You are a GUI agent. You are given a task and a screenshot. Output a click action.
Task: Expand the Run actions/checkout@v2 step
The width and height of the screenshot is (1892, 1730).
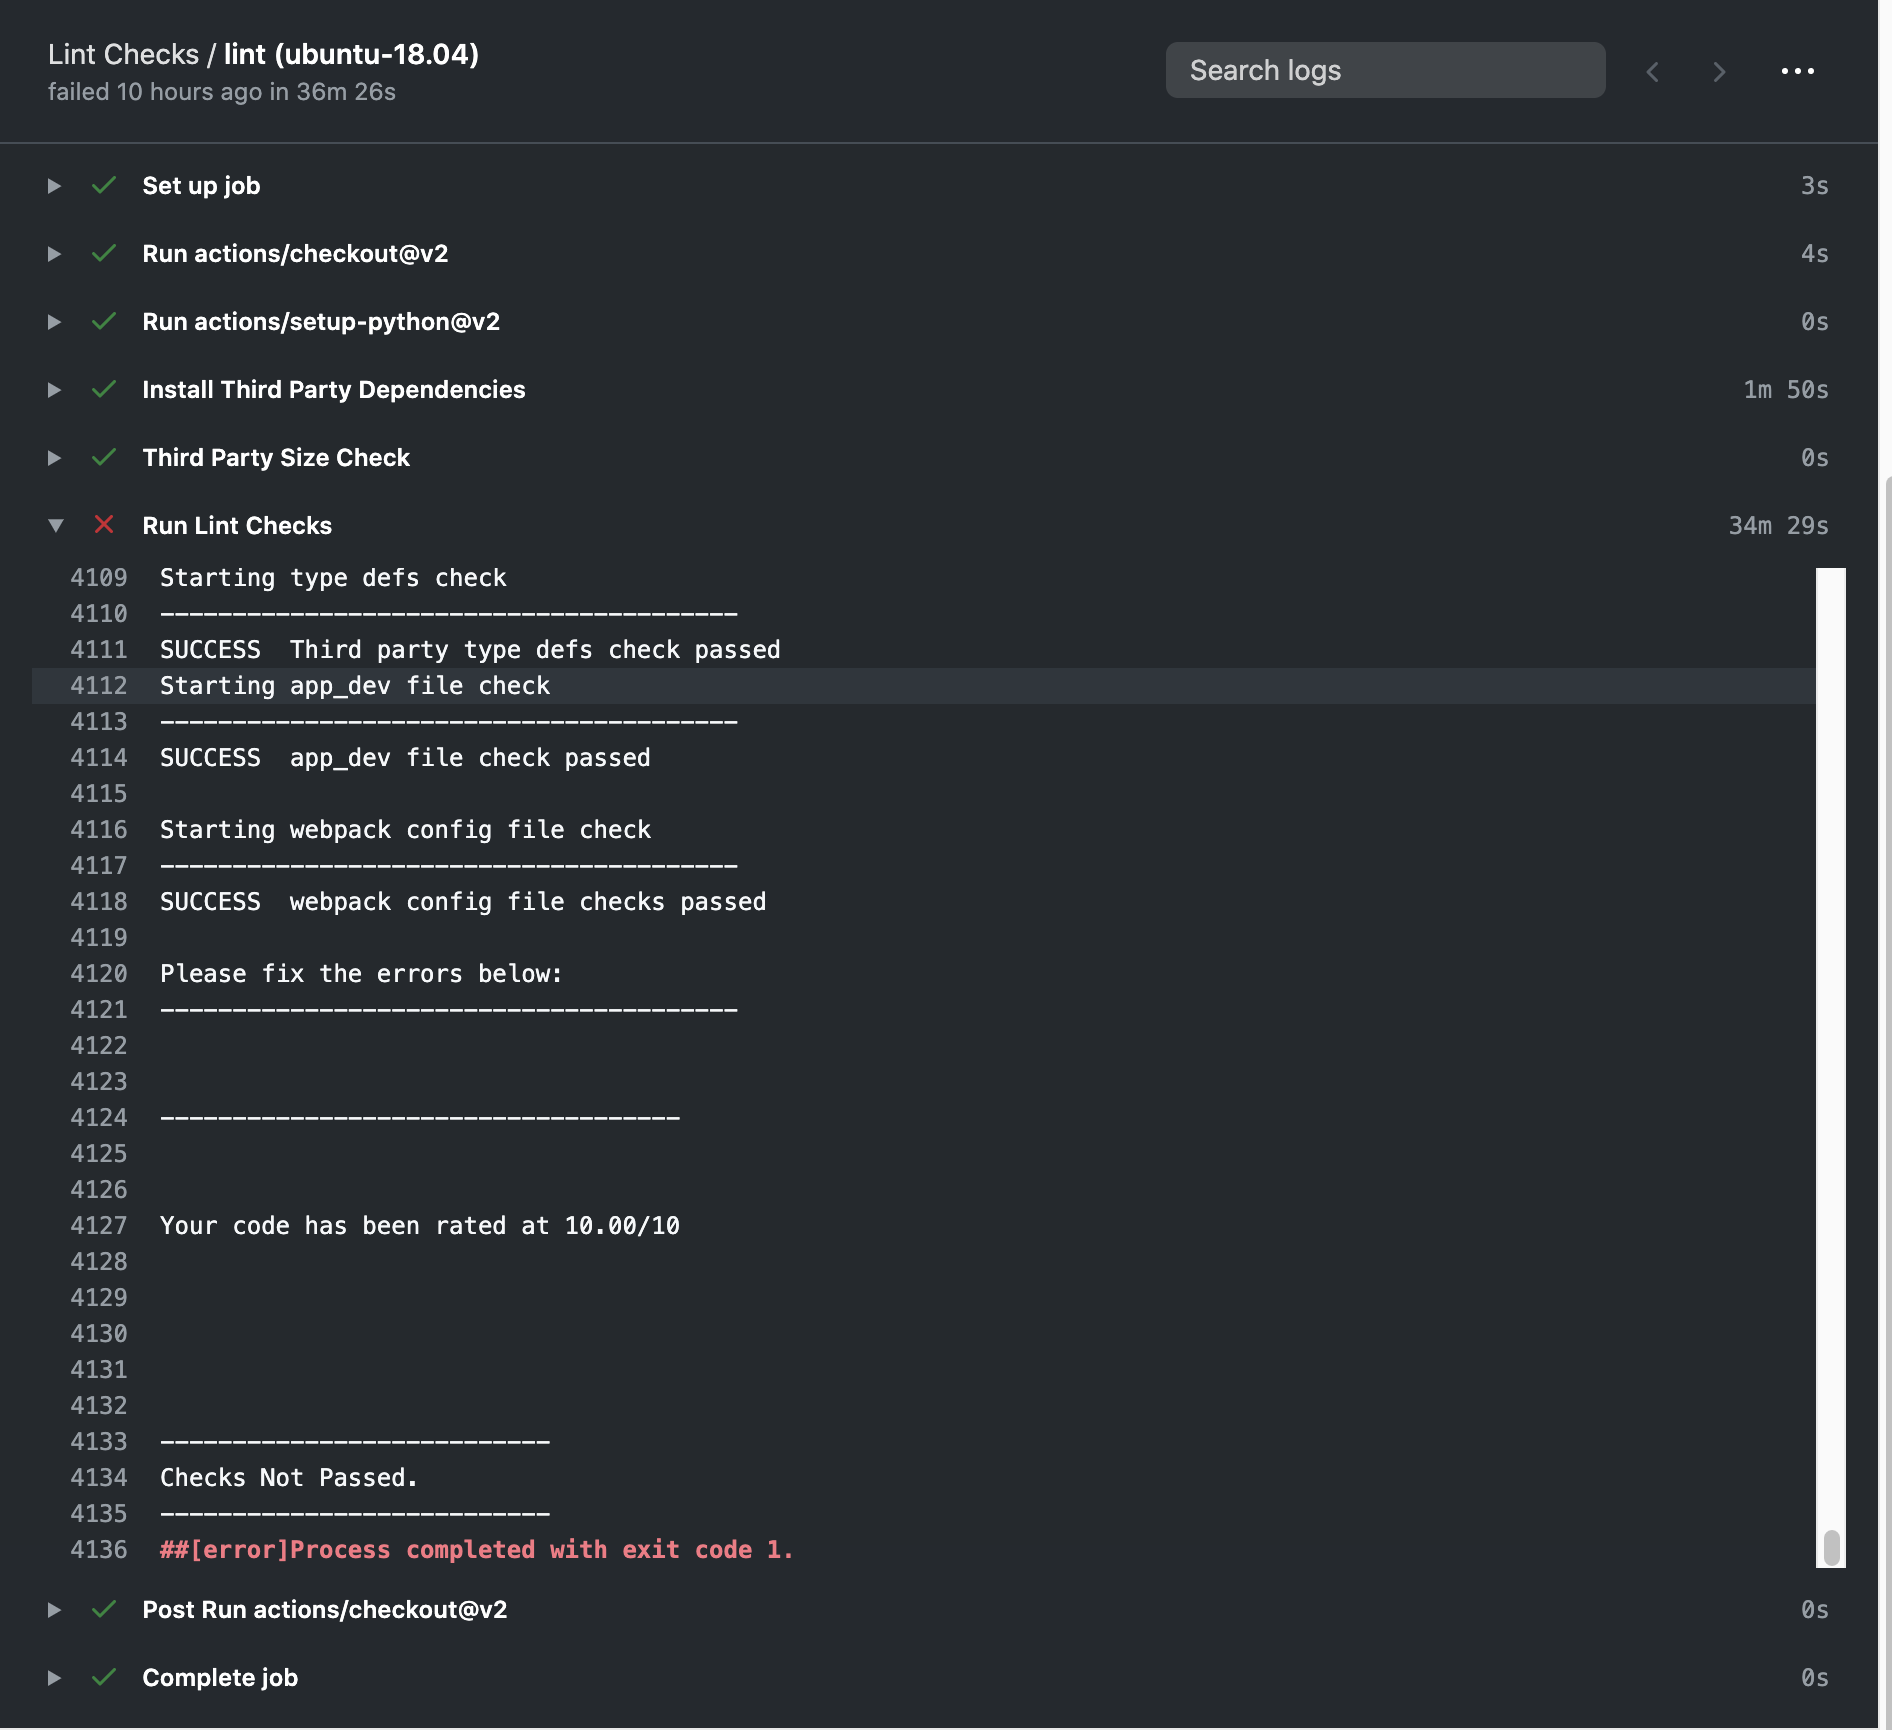54,254
